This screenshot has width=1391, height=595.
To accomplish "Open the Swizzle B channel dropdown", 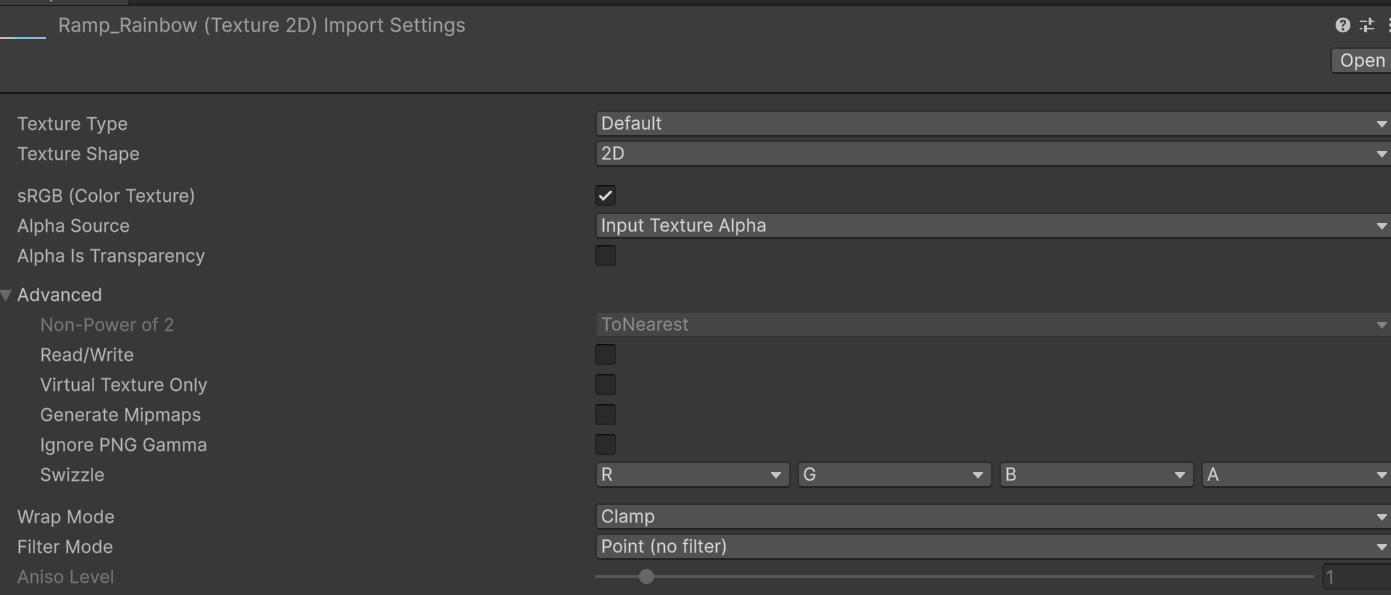I will 1096,475.
